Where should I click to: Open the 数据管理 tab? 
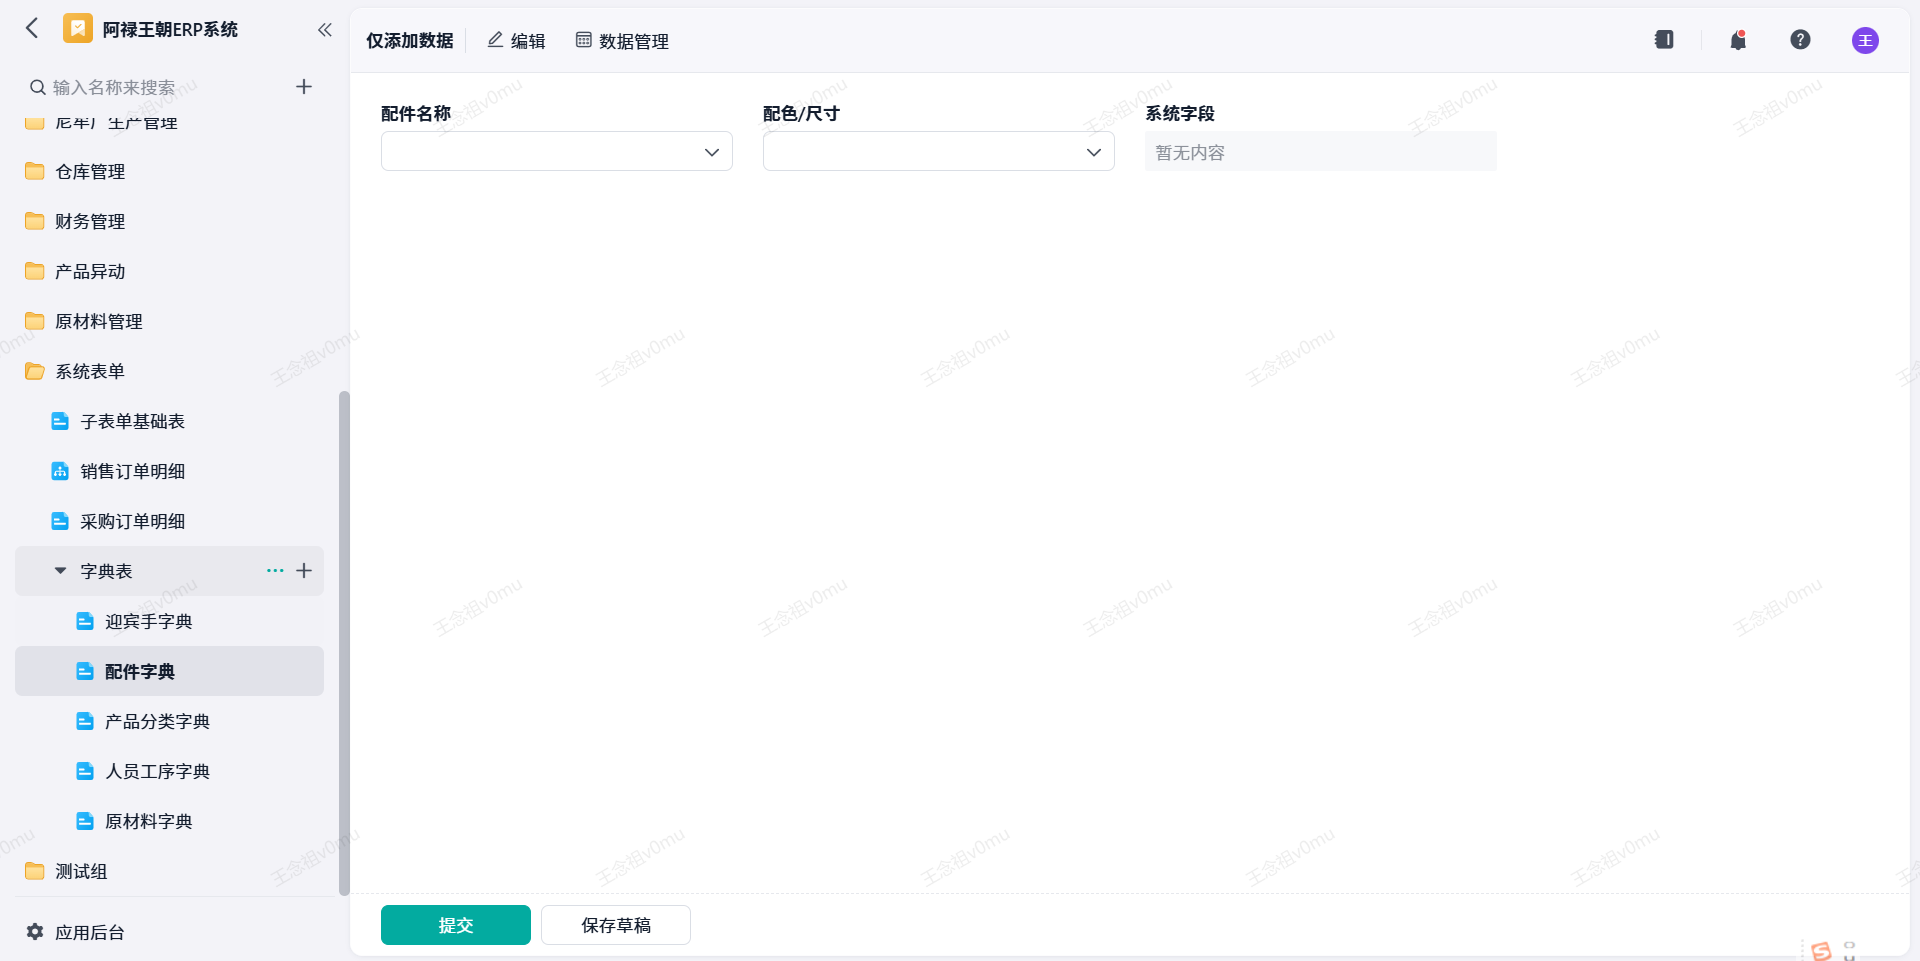622,41
